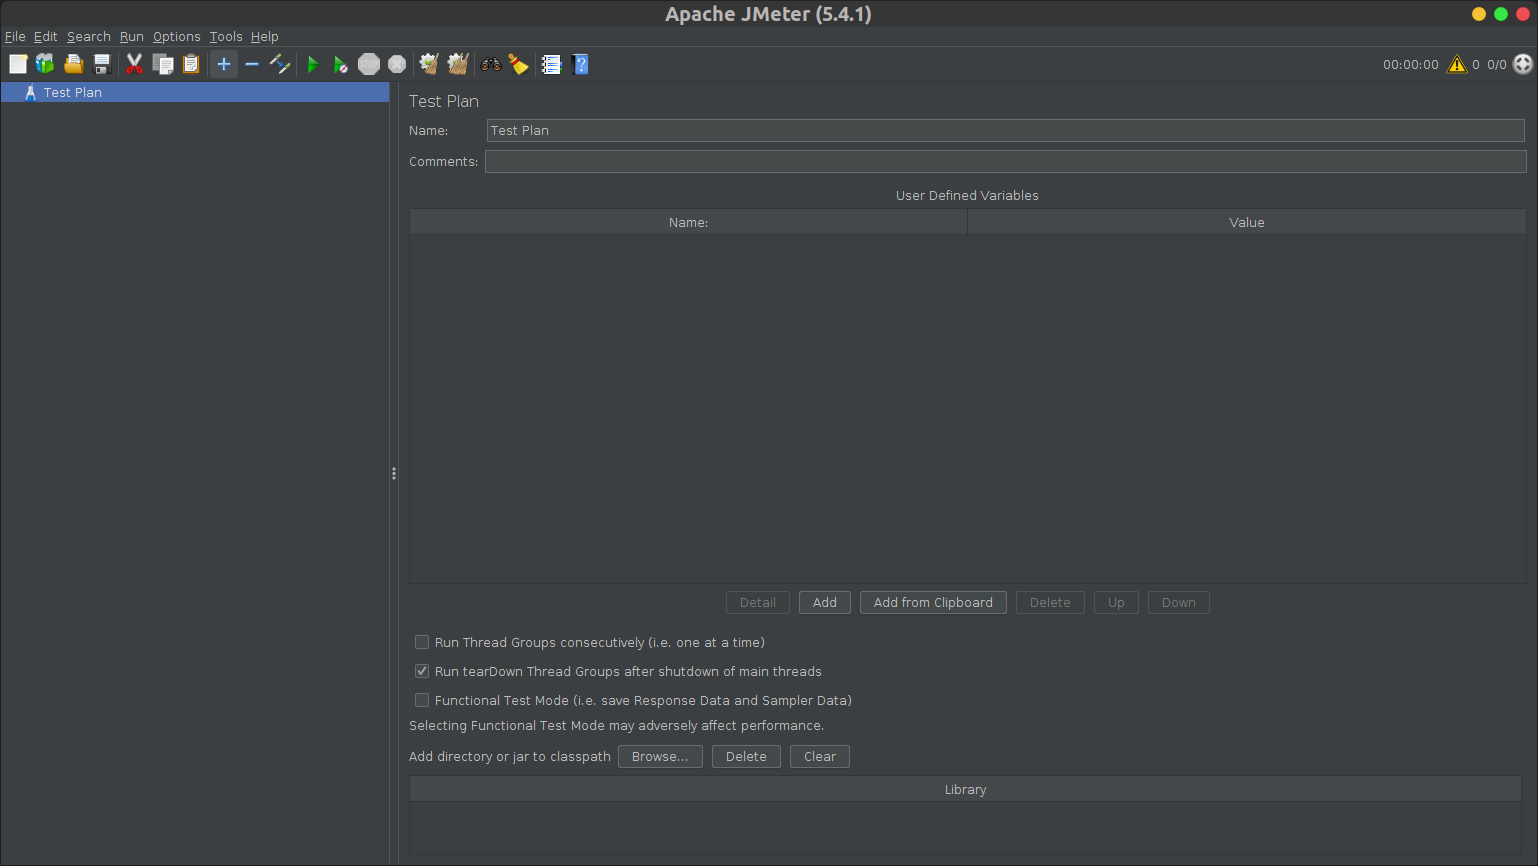Open Help with question mark icon
Image resolution: width=1538 pixels, height=866 pixels.
[580, 64]
